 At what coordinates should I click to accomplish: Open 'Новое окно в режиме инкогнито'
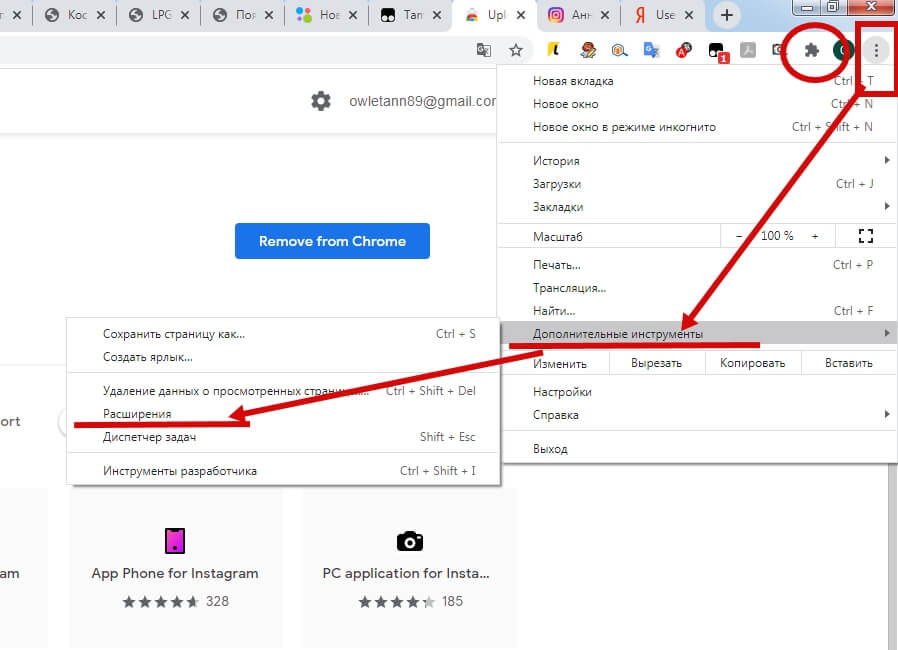click(696, 127)
